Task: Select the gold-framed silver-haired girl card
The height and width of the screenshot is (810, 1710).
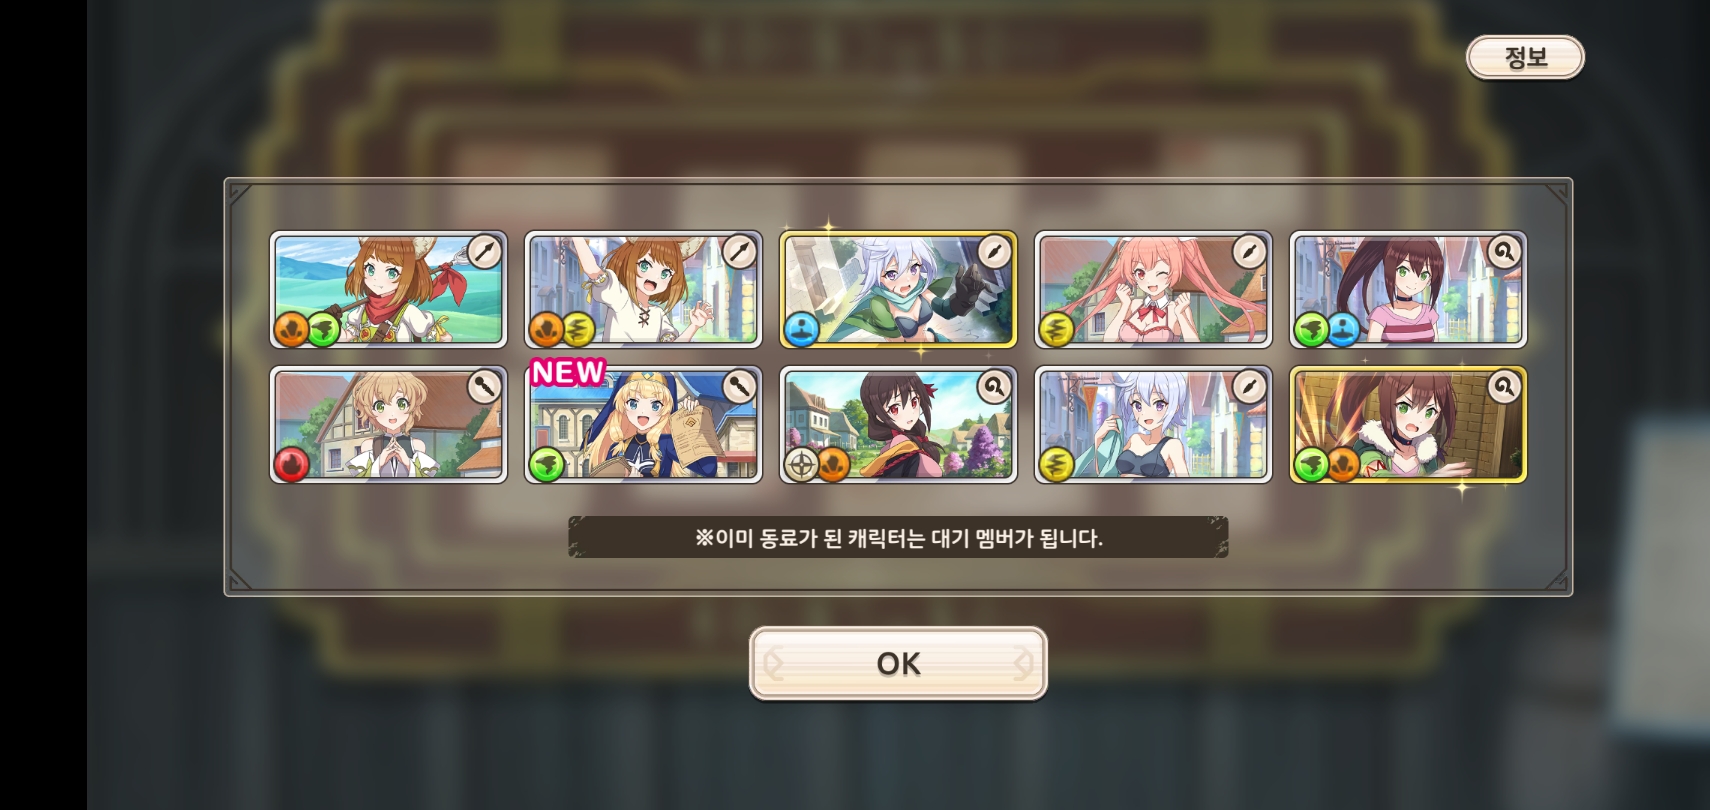Action: click(898, 290)
